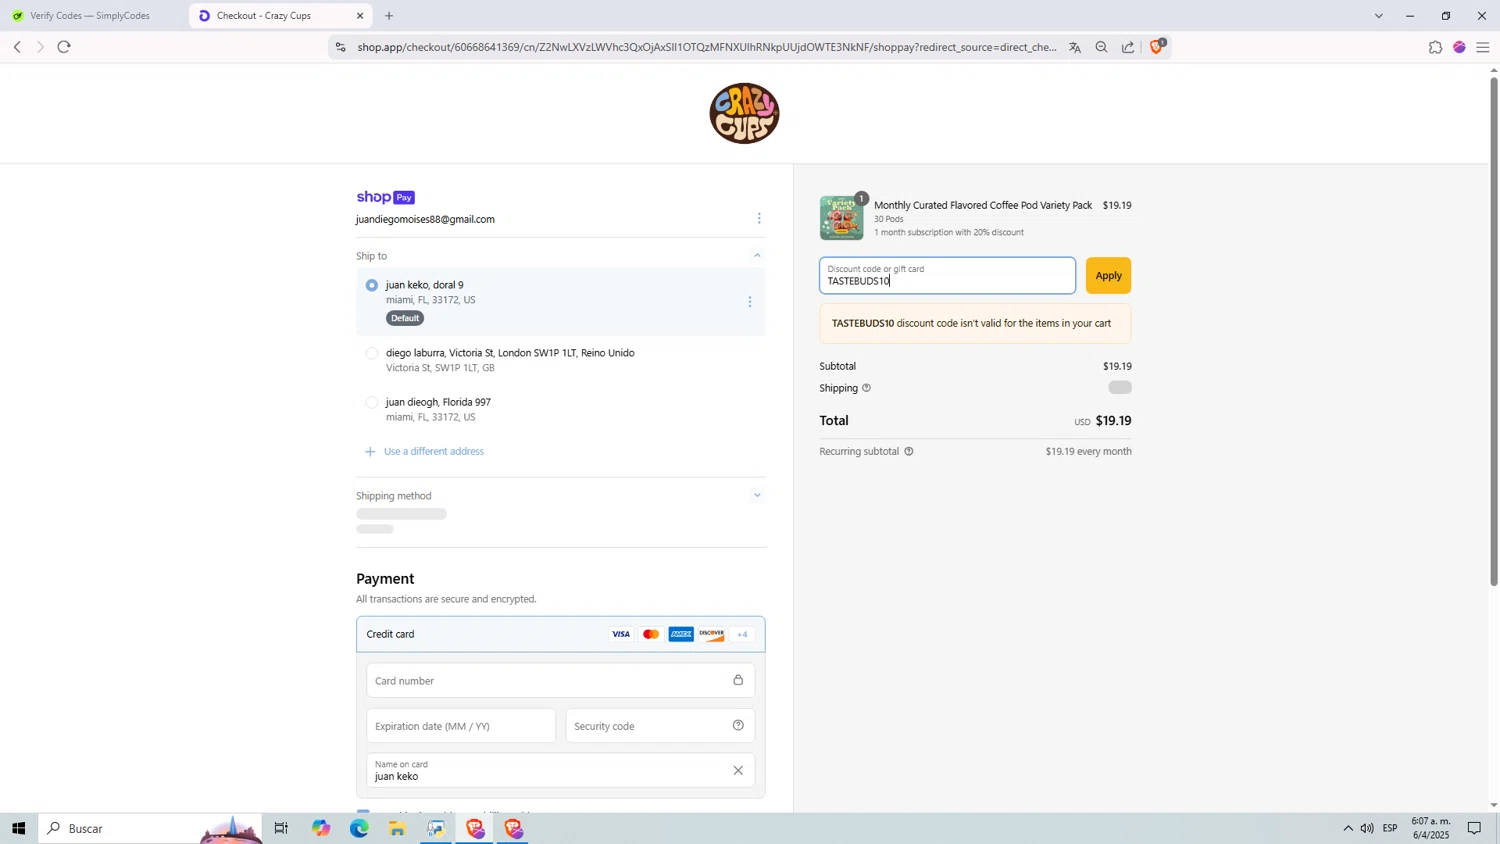Apply the discount code

[1108, 276]
